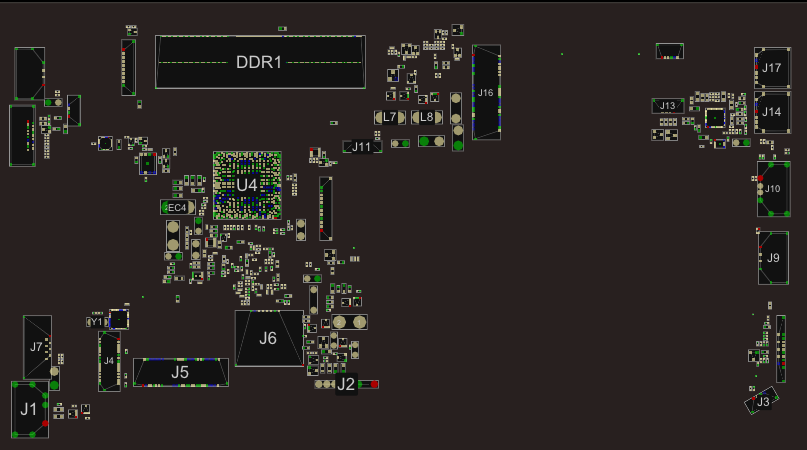Select the J1 connector
Image resolution: width=807 pixels, height=450 pixels.
(x=29, y=409)
